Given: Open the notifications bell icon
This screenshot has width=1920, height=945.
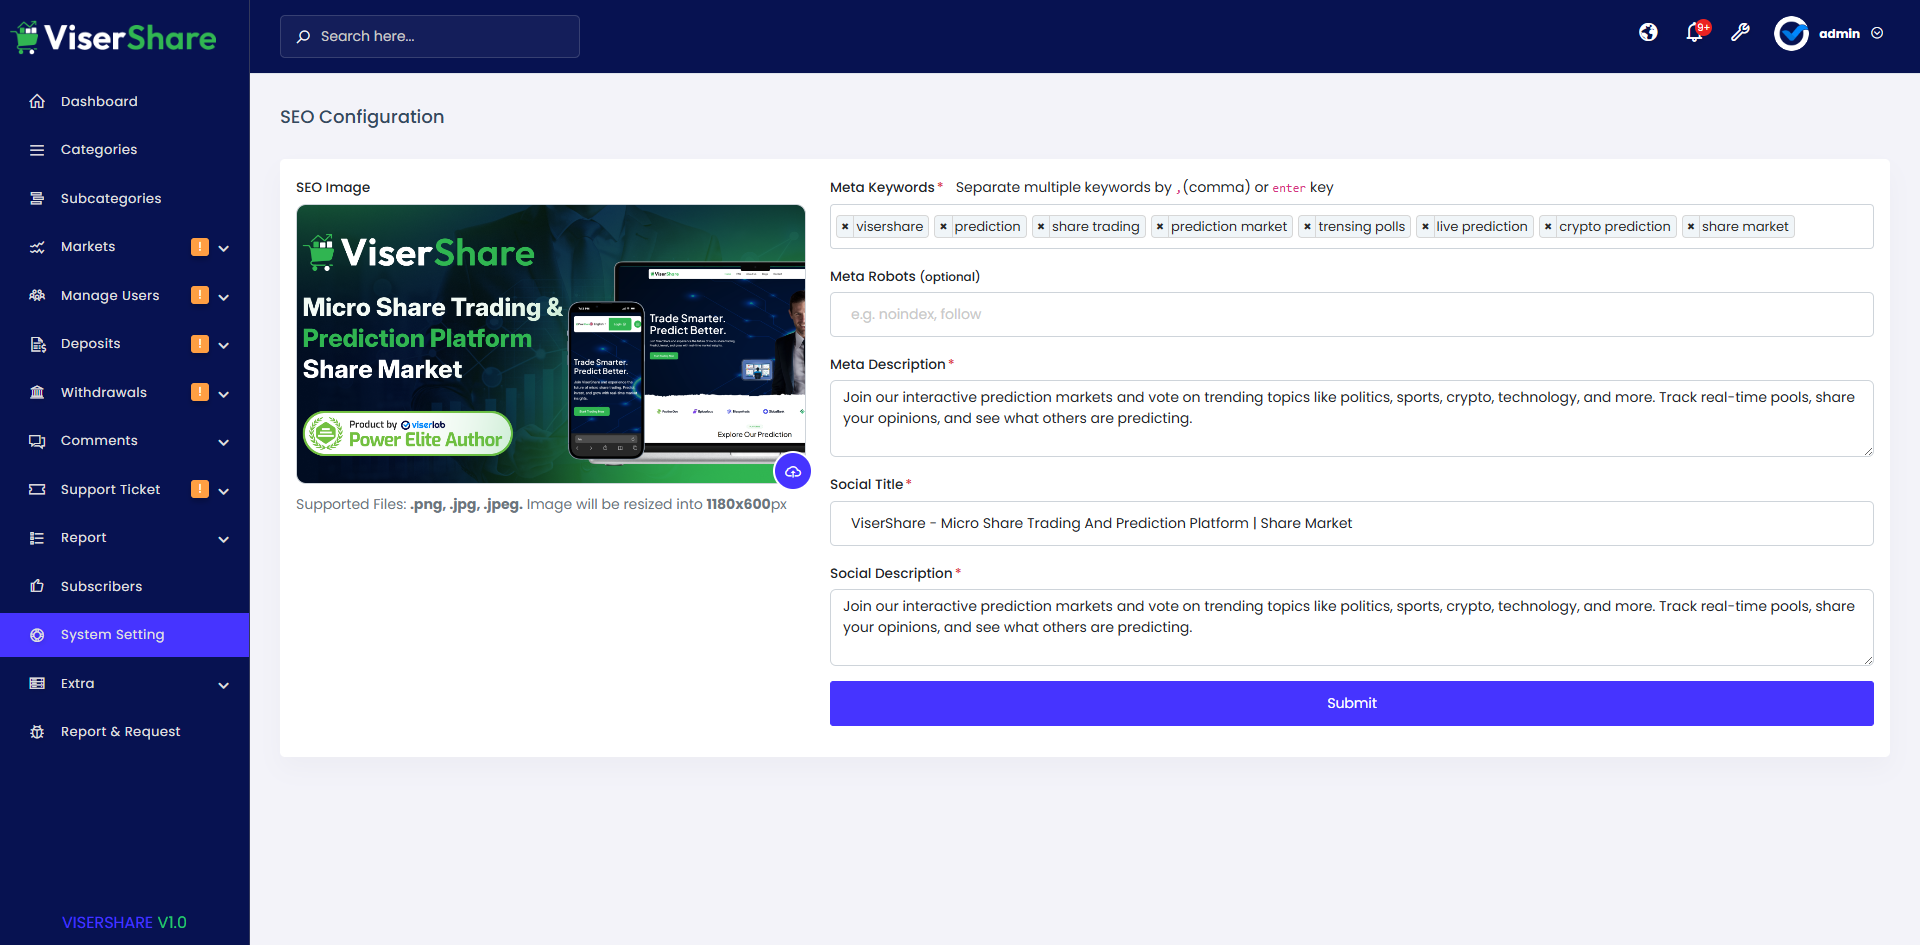Looking at the screenshot, I should pos(1695,33).
